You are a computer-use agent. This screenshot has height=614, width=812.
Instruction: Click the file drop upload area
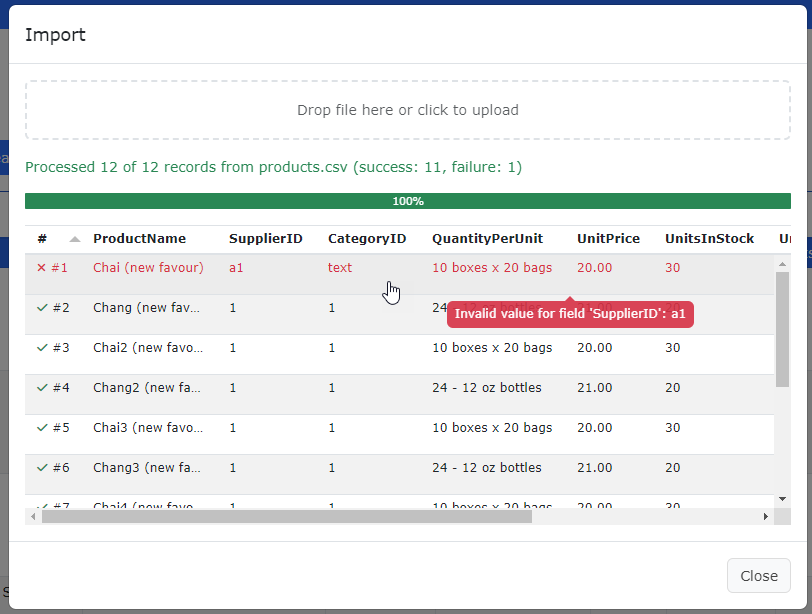point(407,110)
